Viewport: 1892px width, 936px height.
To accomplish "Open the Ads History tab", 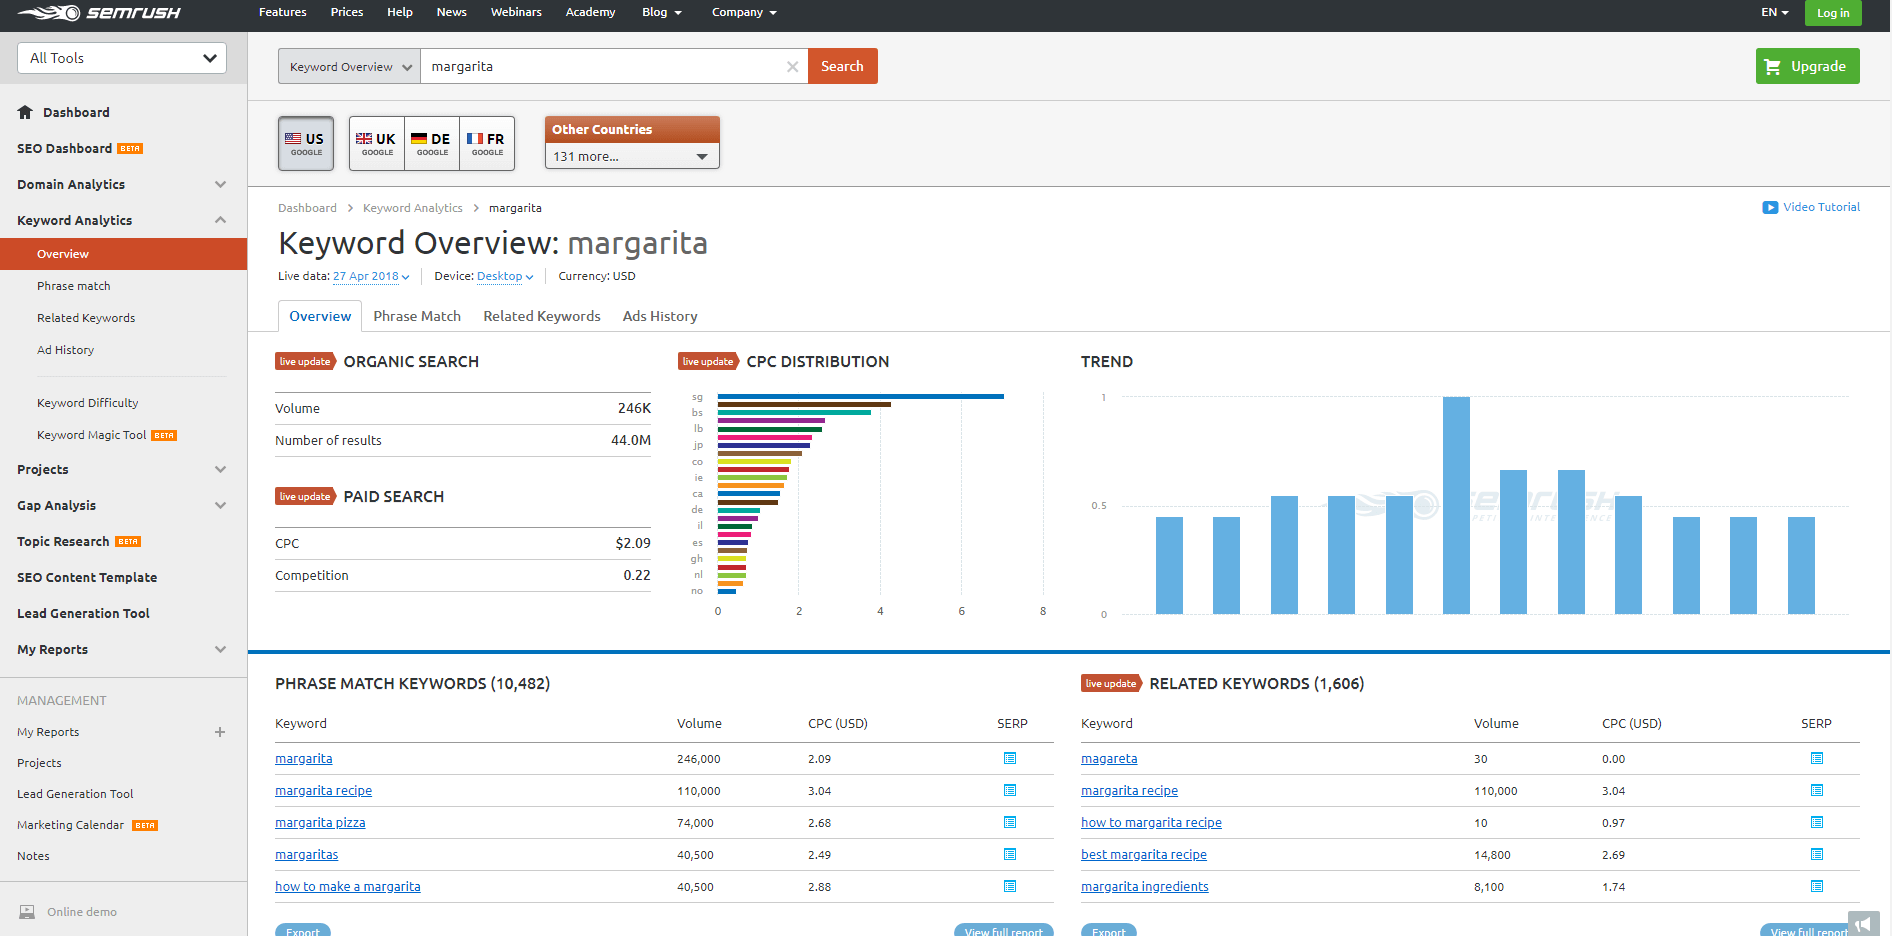I will pos(660,316).
